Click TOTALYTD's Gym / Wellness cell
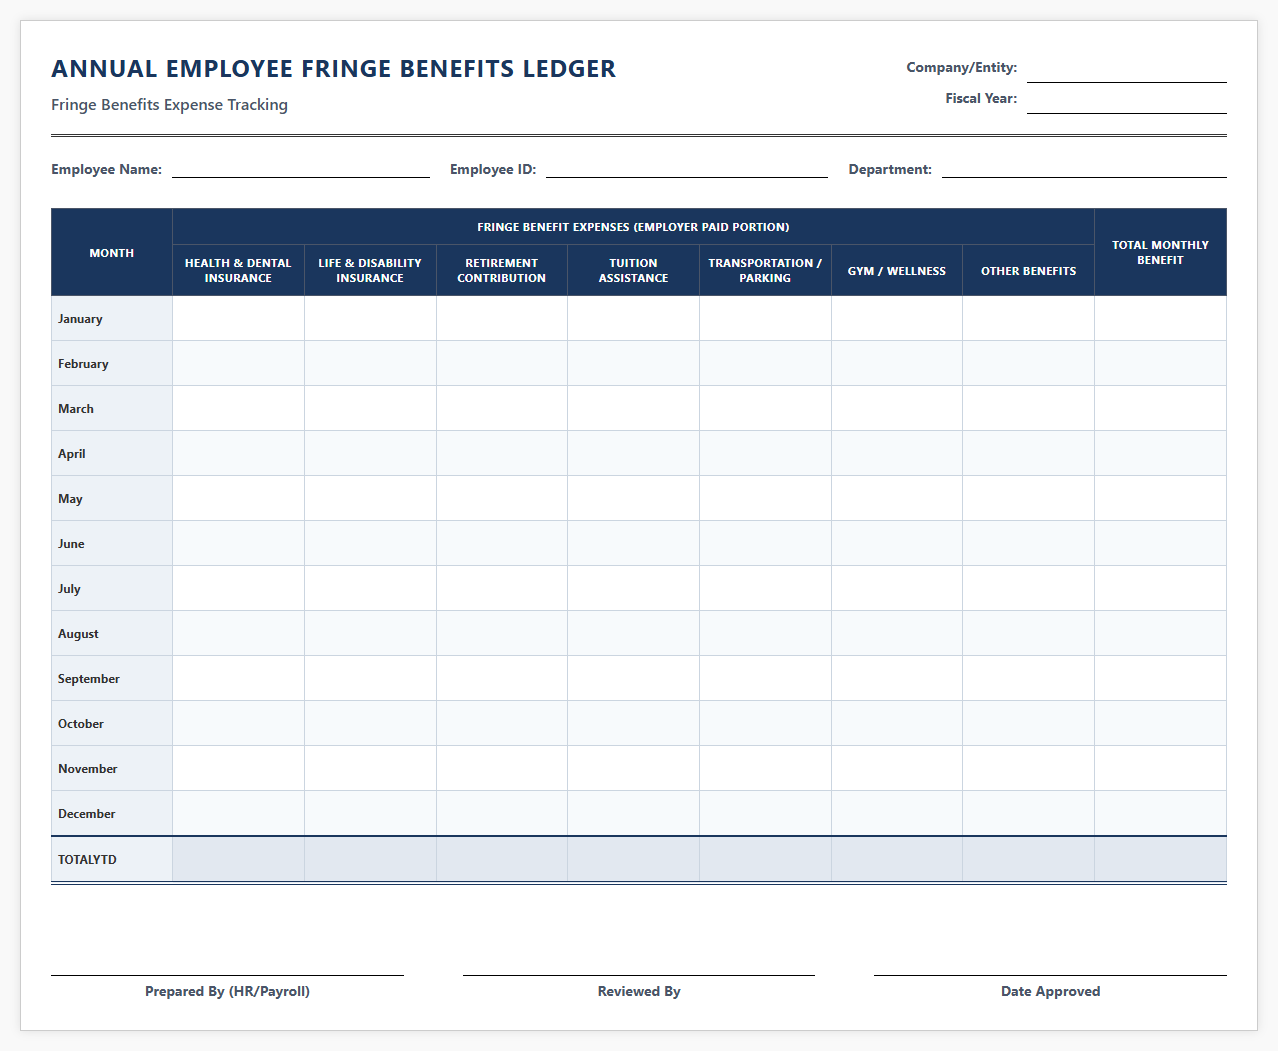Screen dimensions: 1278x1051 pyautogui.click(x=897, y=859)
